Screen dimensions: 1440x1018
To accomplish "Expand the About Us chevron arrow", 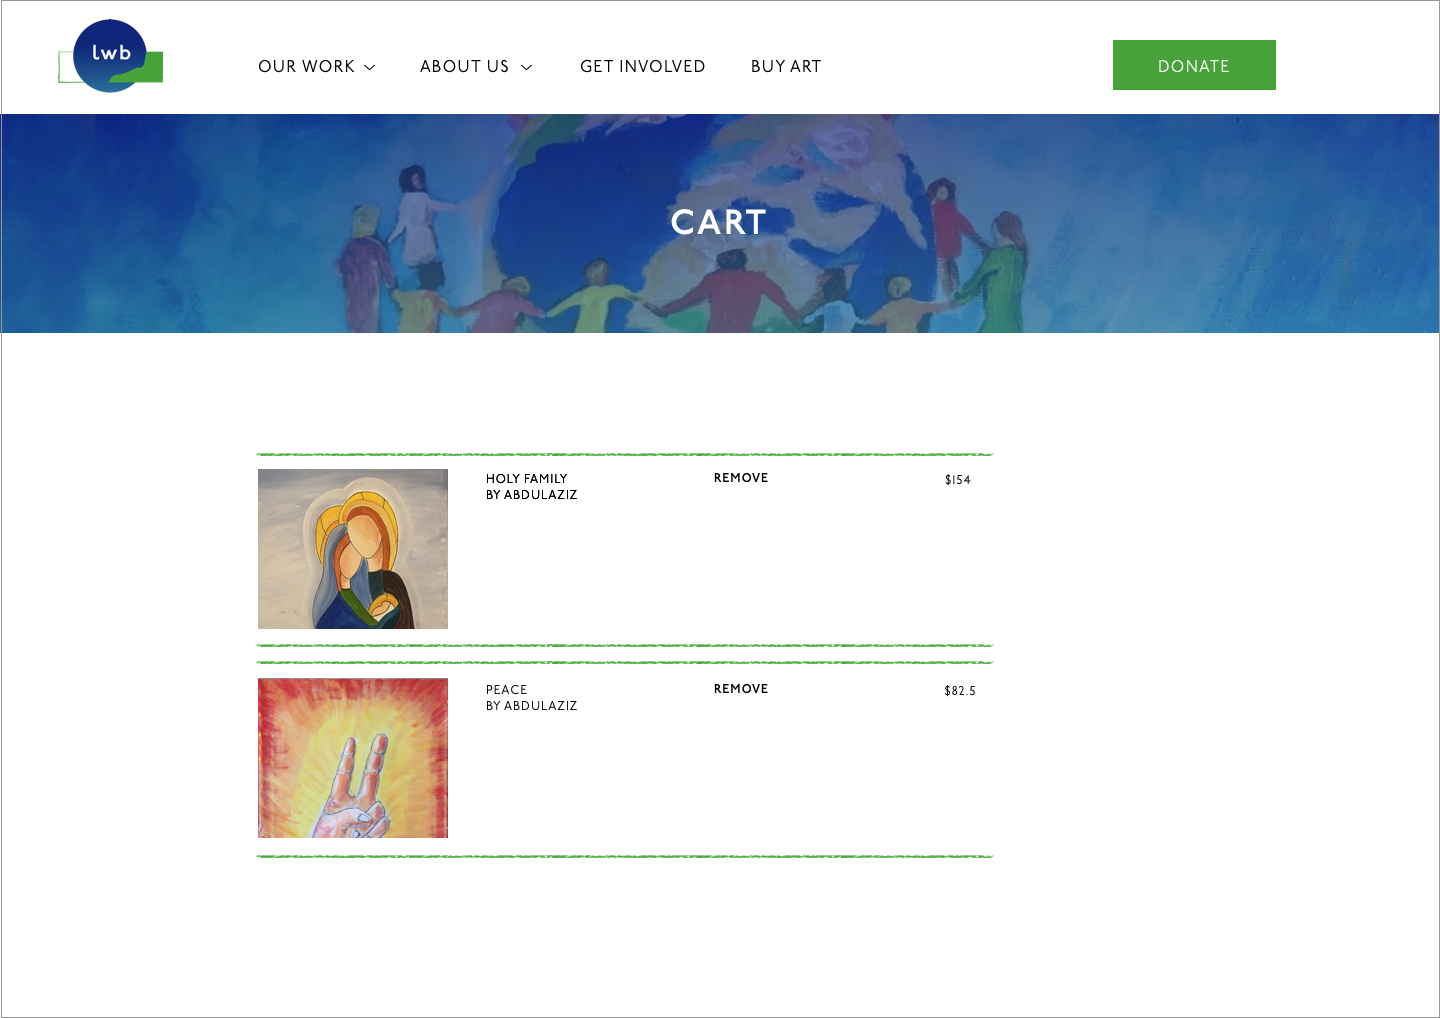I will [x=526, y=67].
